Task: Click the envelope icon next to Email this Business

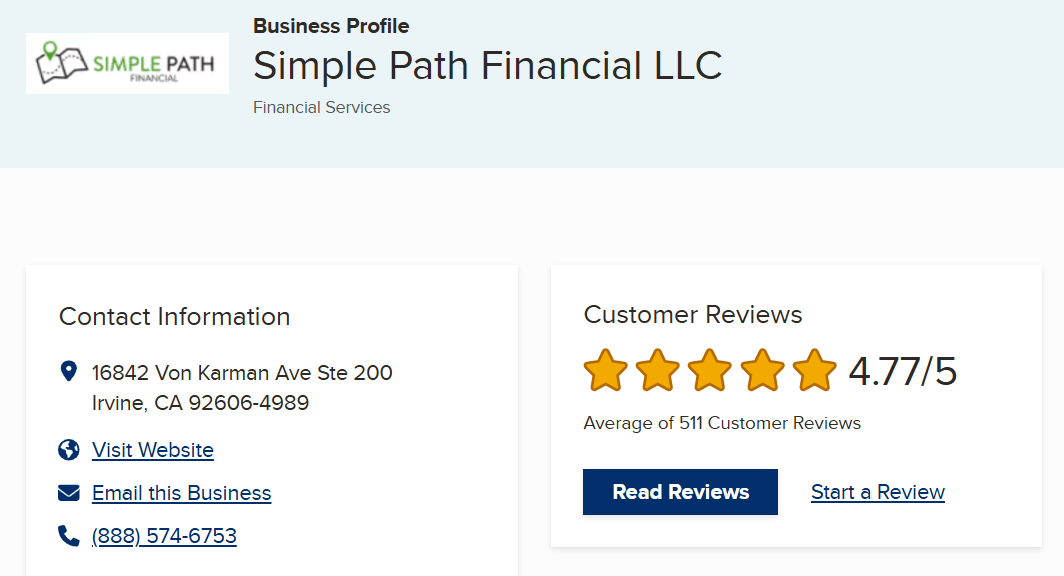Action: tap(68, 492)
